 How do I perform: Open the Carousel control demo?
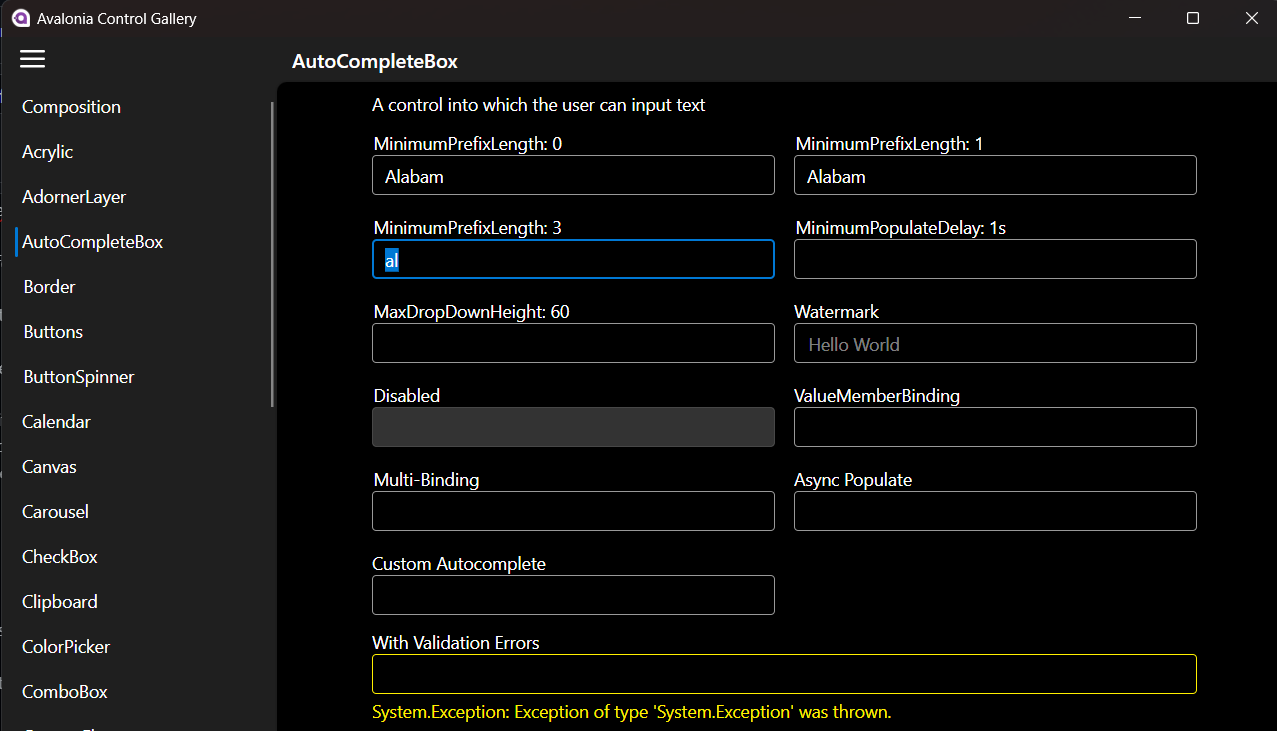click(x=54, y=511)
